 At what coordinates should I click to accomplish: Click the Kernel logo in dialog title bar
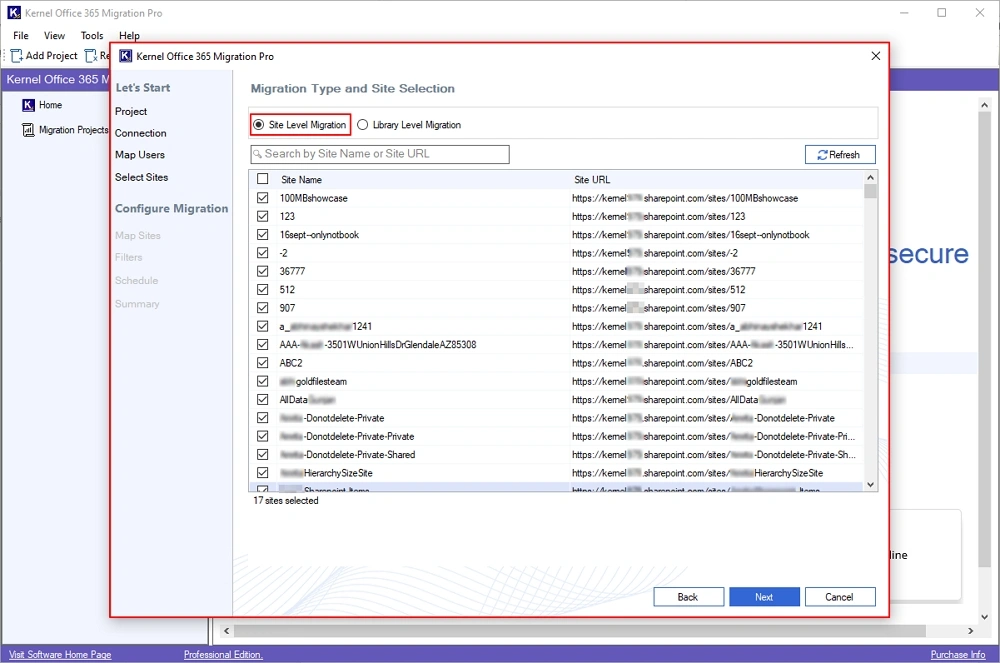click(x=126, y=56)
